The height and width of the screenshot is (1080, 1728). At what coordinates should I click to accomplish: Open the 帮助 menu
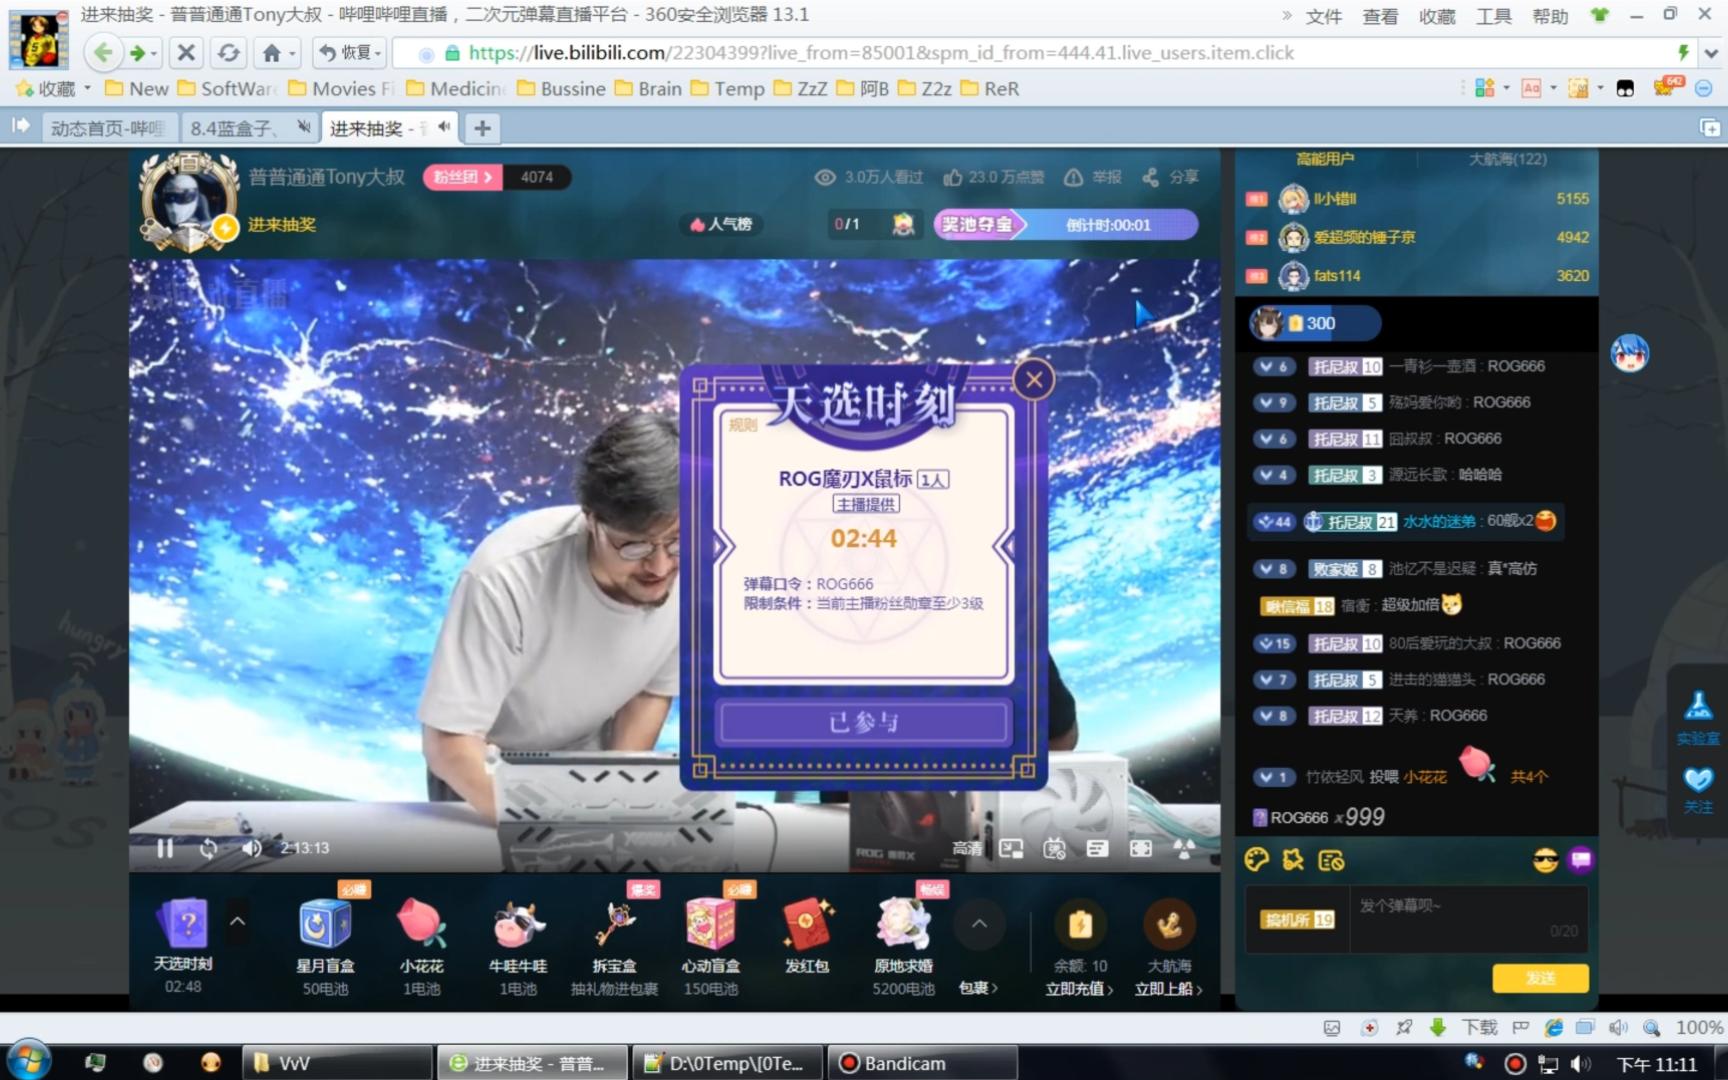click(1550, 16)
